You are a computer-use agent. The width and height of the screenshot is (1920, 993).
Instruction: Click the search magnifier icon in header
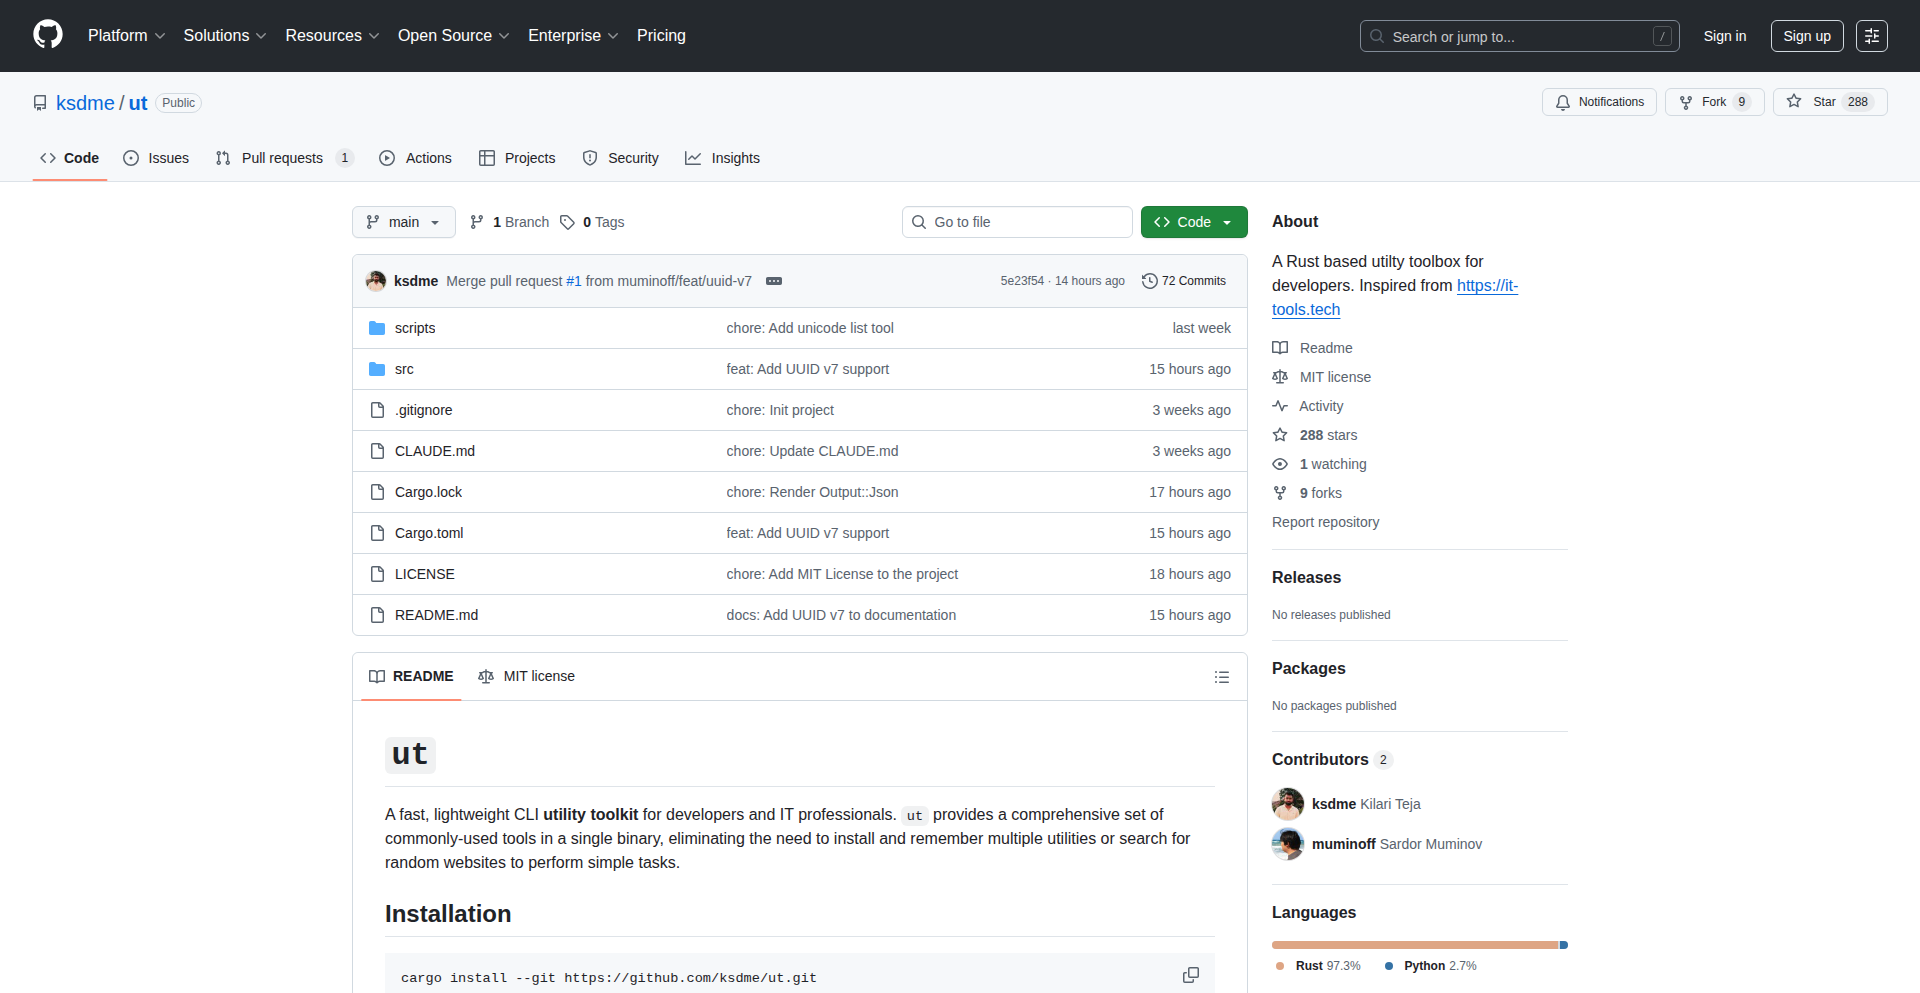[1377, 36]
